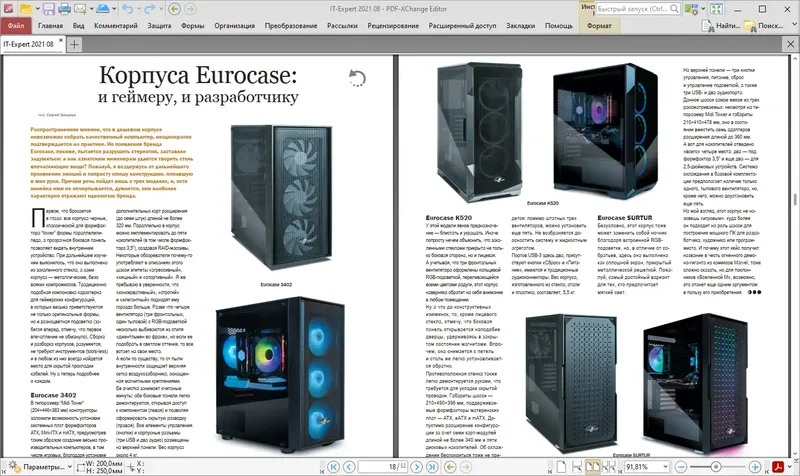Collapse the ribbon with the chevron
Image resolution: width=800 pixels, height=476 pixels.
(x=793, y=24)
